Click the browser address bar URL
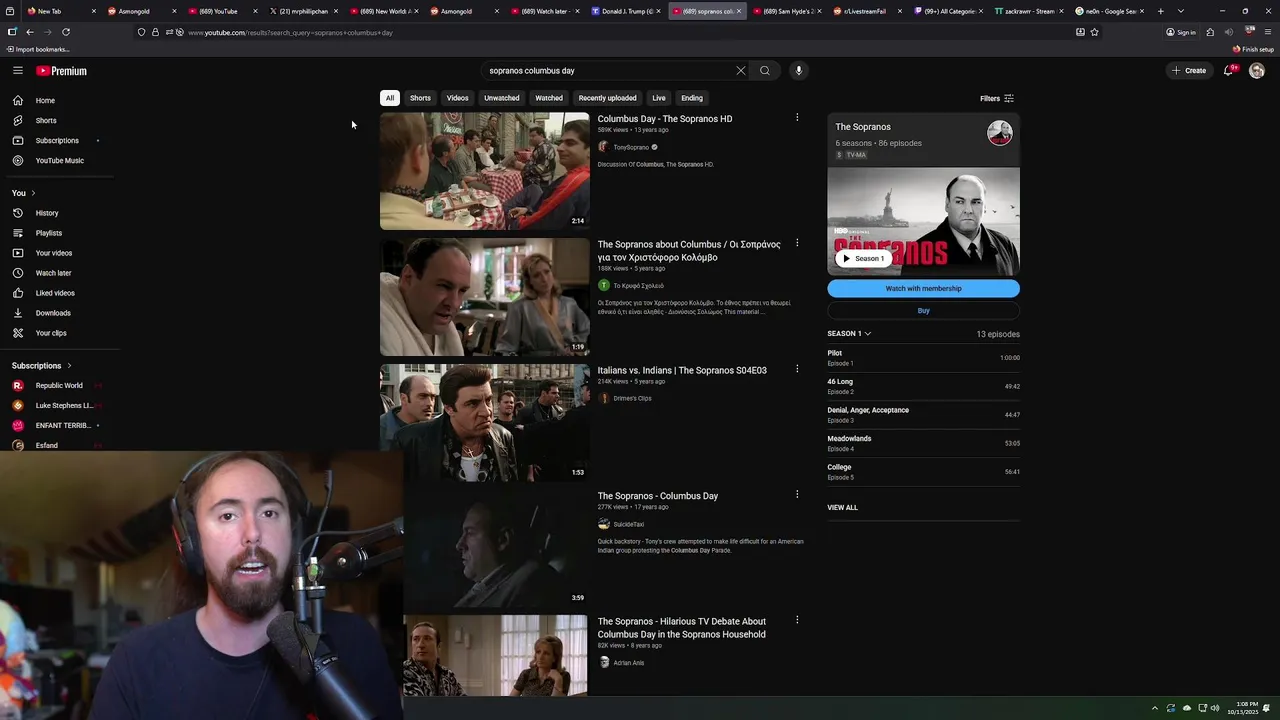The image size is (1280, 720). pyautogui.click(x=290, y=33)
